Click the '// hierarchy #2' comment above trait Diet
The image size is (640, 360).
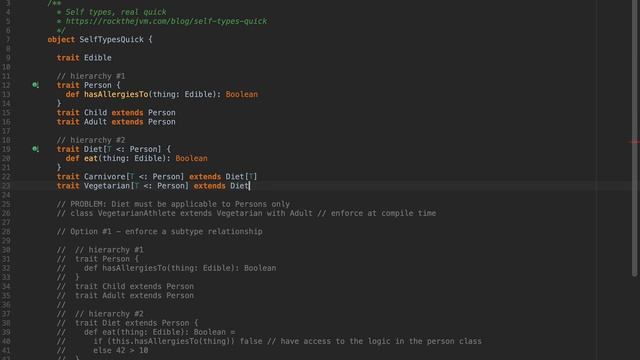[x=91, y=140]
